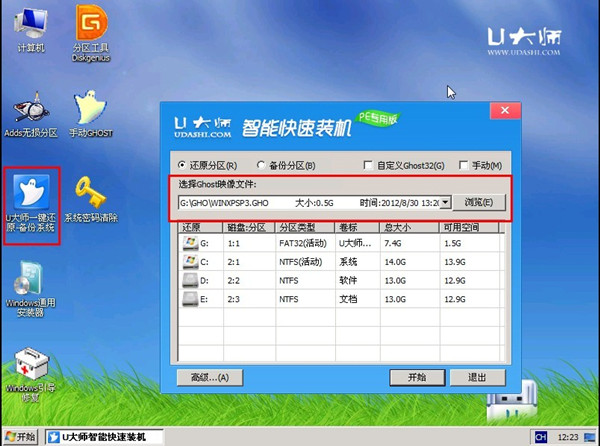Select the U大师一键还原备份系统 icon
The height and width of the screenshot is (446, 600).
point(29,195)
